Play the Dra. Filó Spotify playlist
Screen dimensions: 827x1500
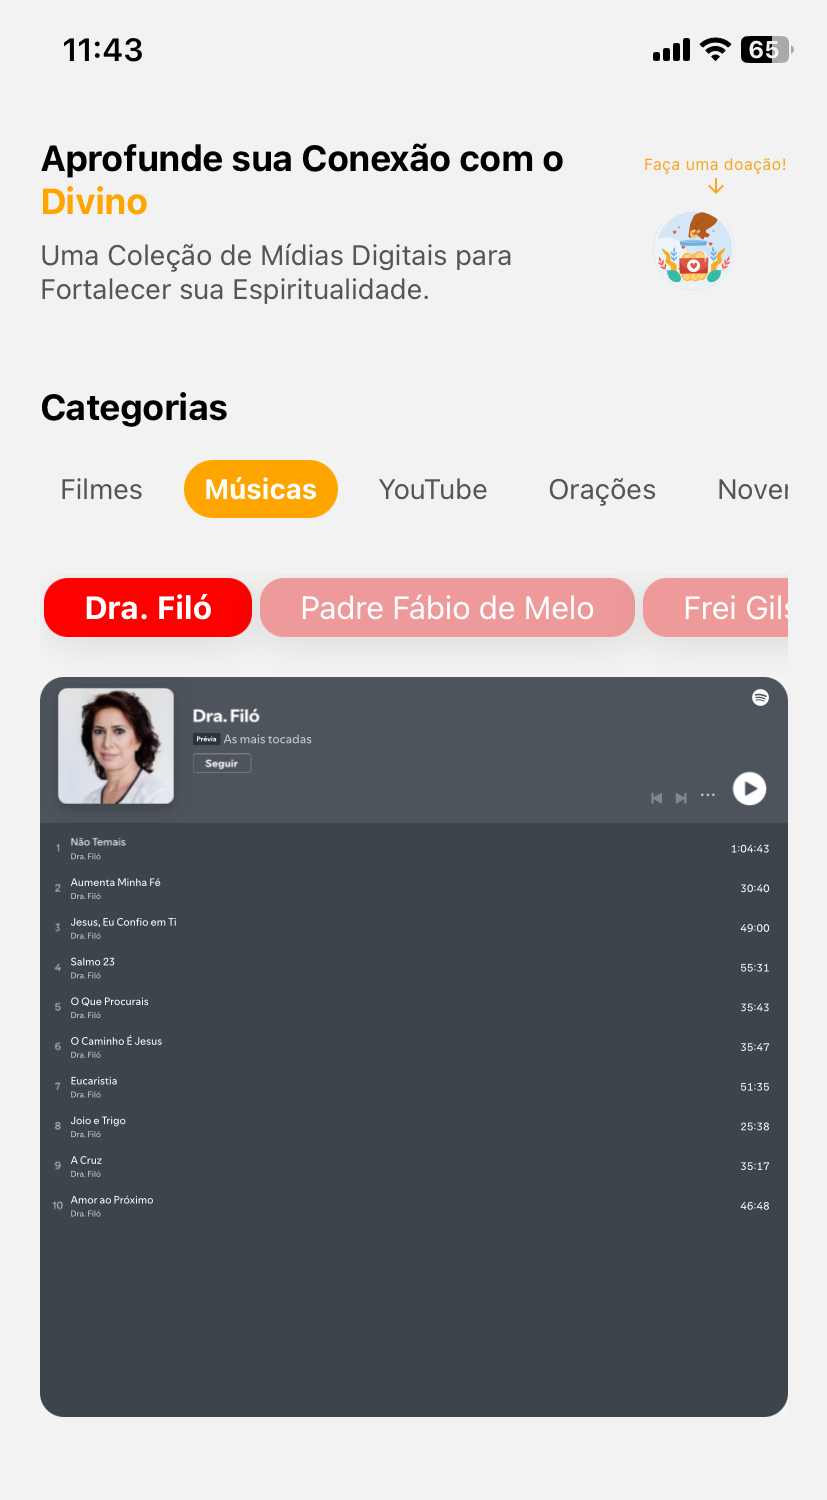click(749, 789)
